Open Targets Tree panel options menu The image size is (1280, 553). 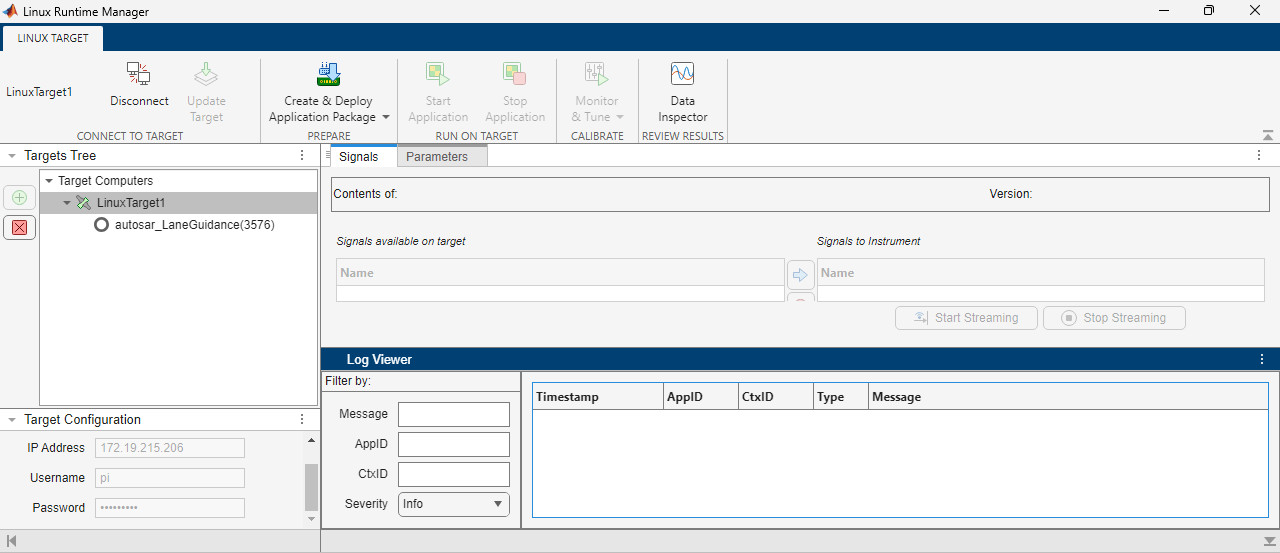302,156
